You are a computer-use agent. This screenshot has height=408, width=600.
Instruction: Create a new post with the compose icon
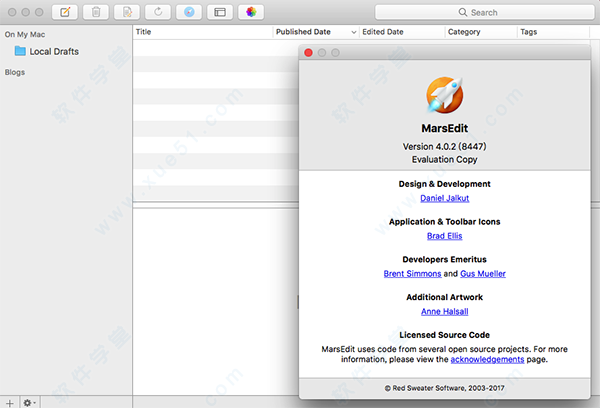pos(65,12)
